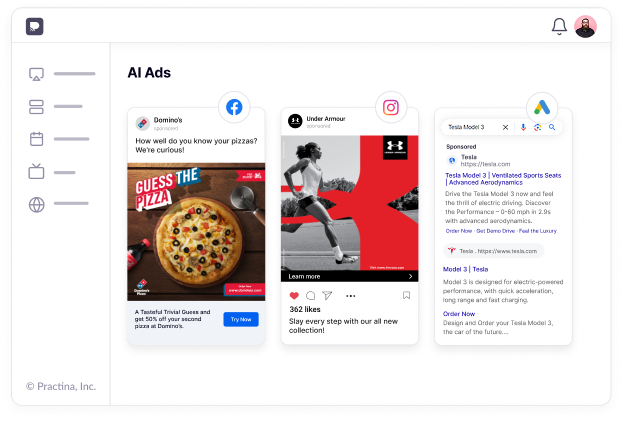Open the calendar sidebar icon
This screenshot has width=623, height=421.
point(36,139)
